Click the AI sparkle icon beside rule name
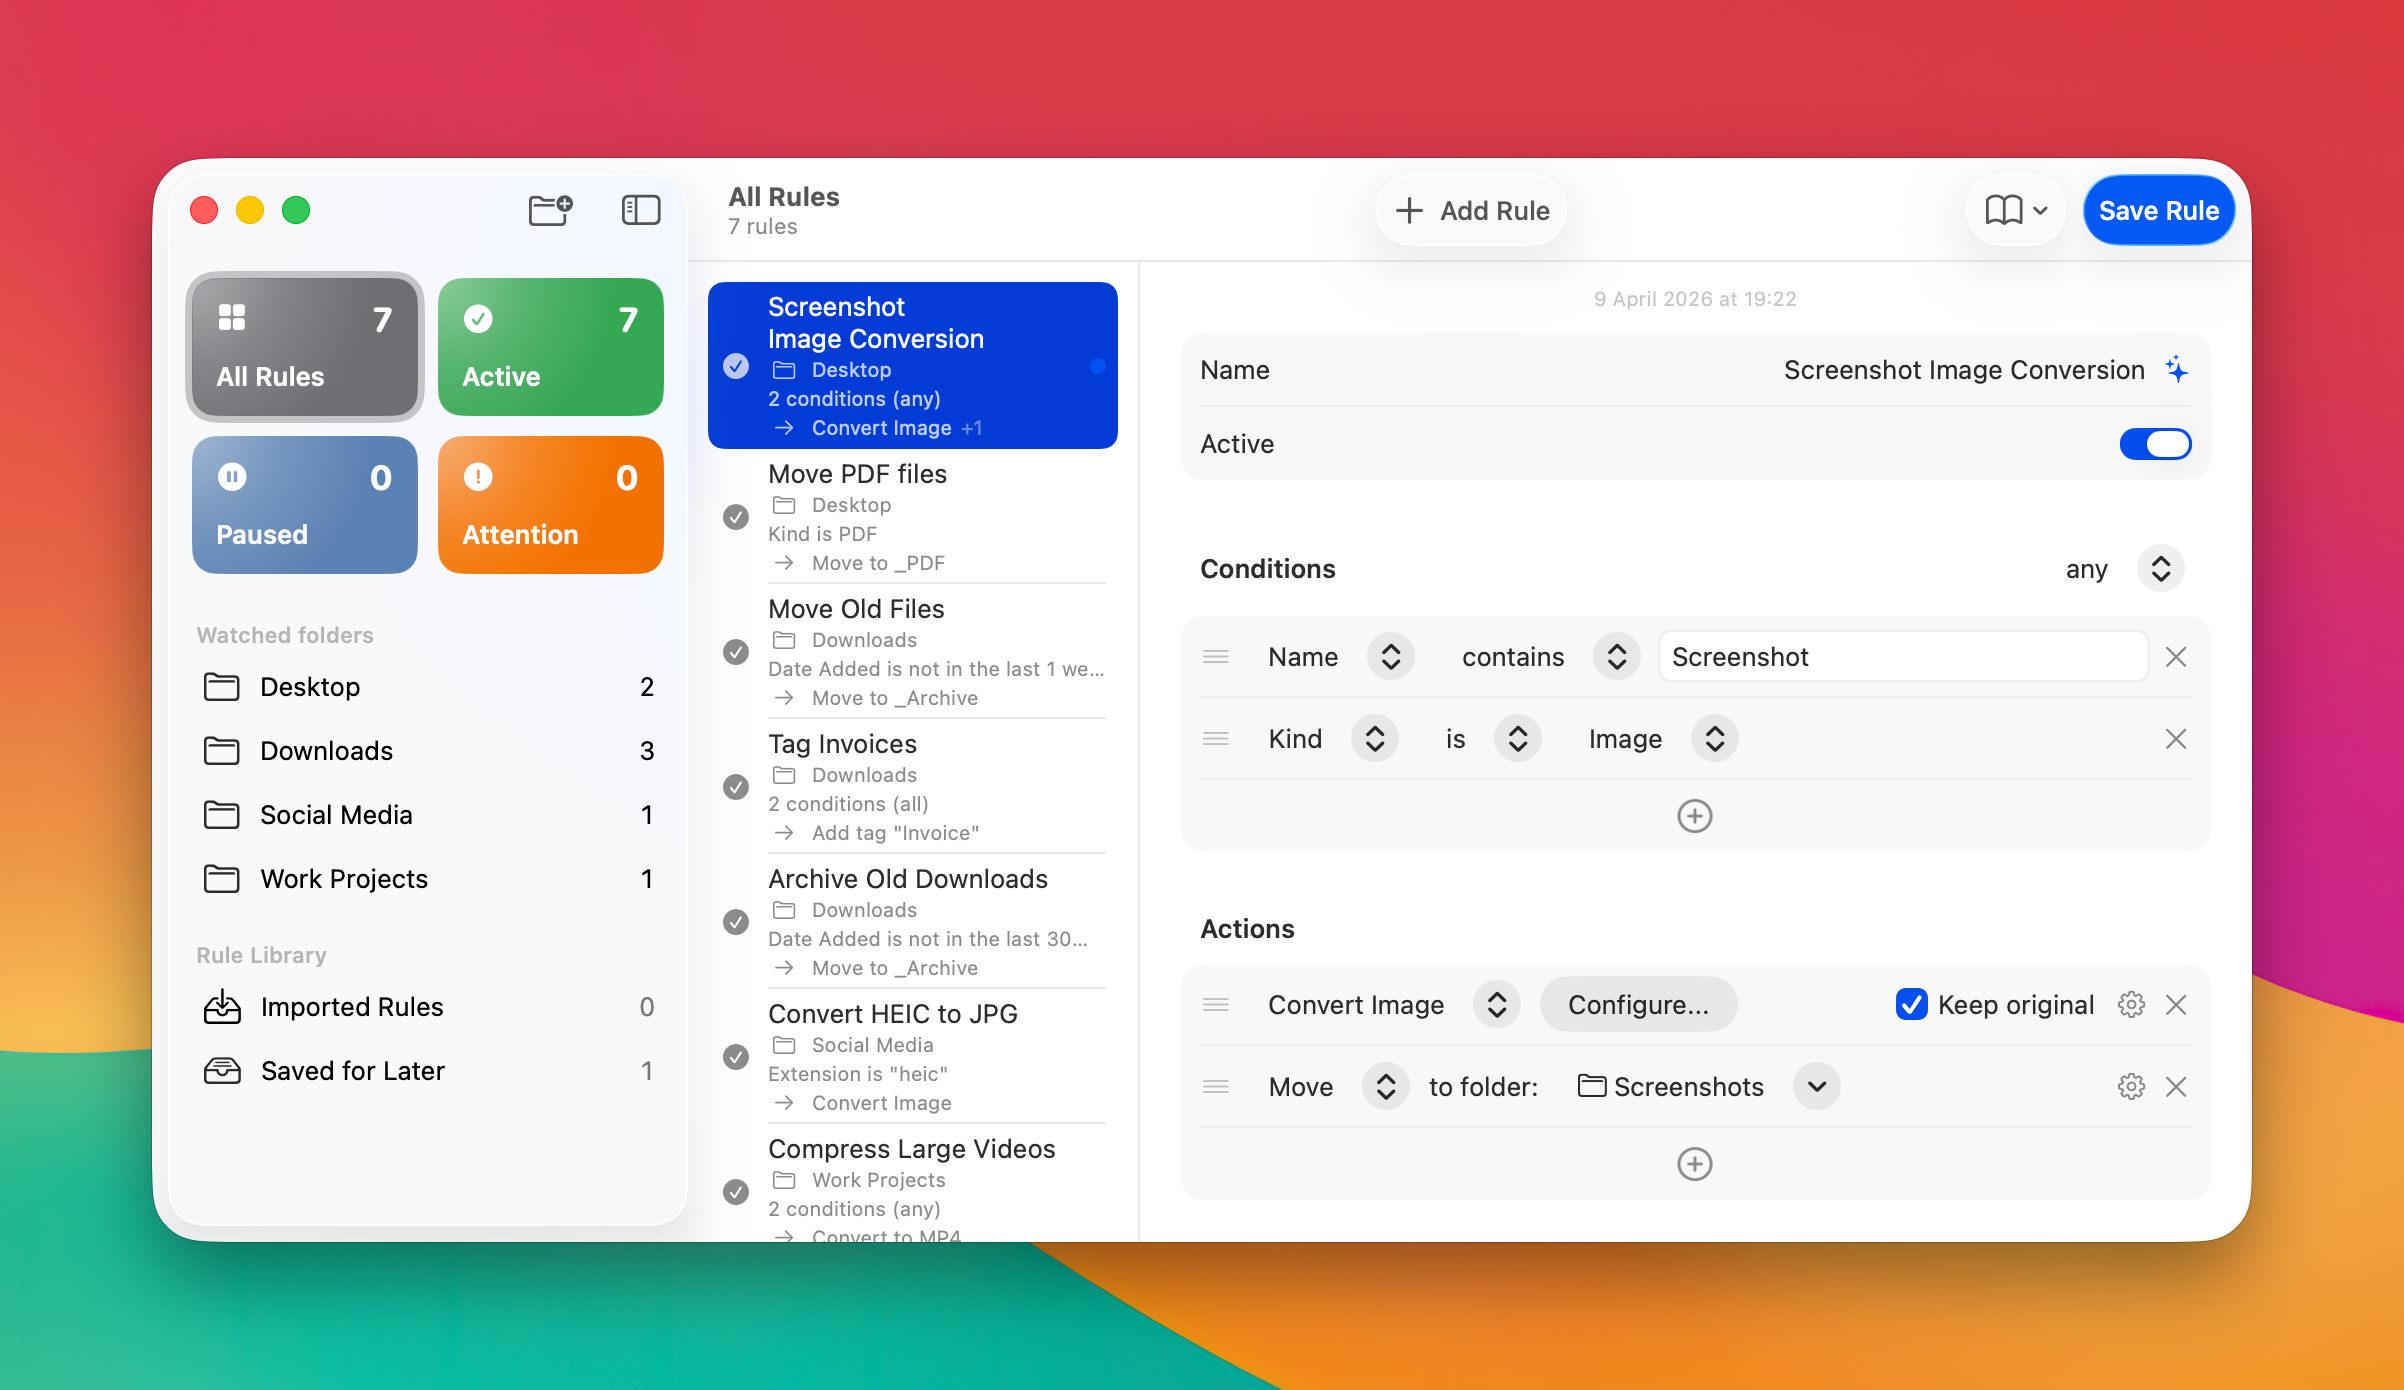The image size is (2404, 1390). pos(2176,370)
